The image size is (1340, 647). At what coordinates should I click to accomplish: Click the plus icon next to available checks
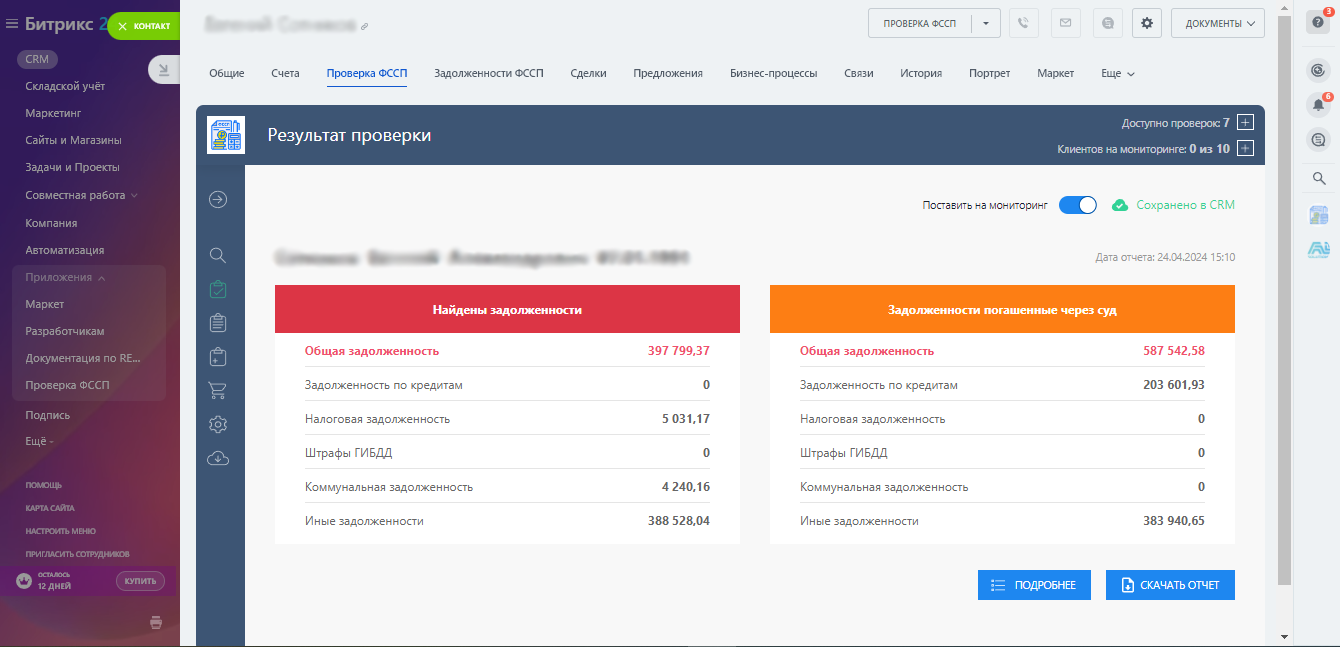[x=1245, y=123]
